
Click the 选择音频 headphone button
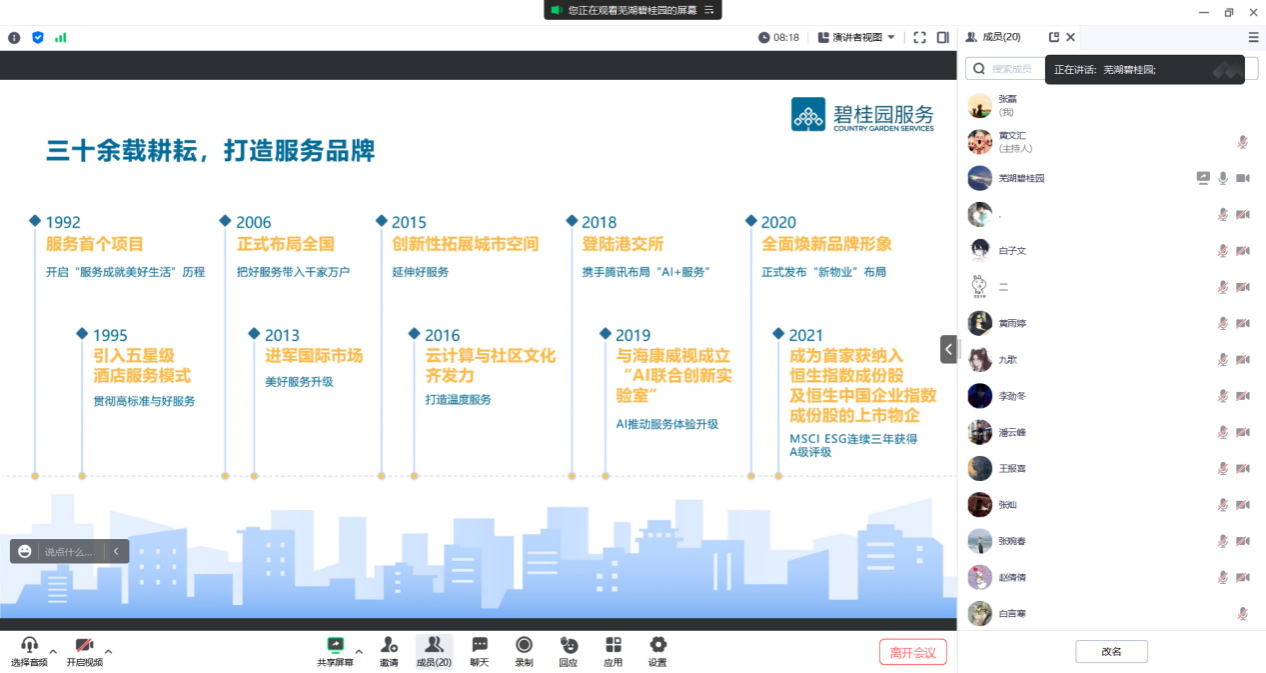[x=29, y=650]
